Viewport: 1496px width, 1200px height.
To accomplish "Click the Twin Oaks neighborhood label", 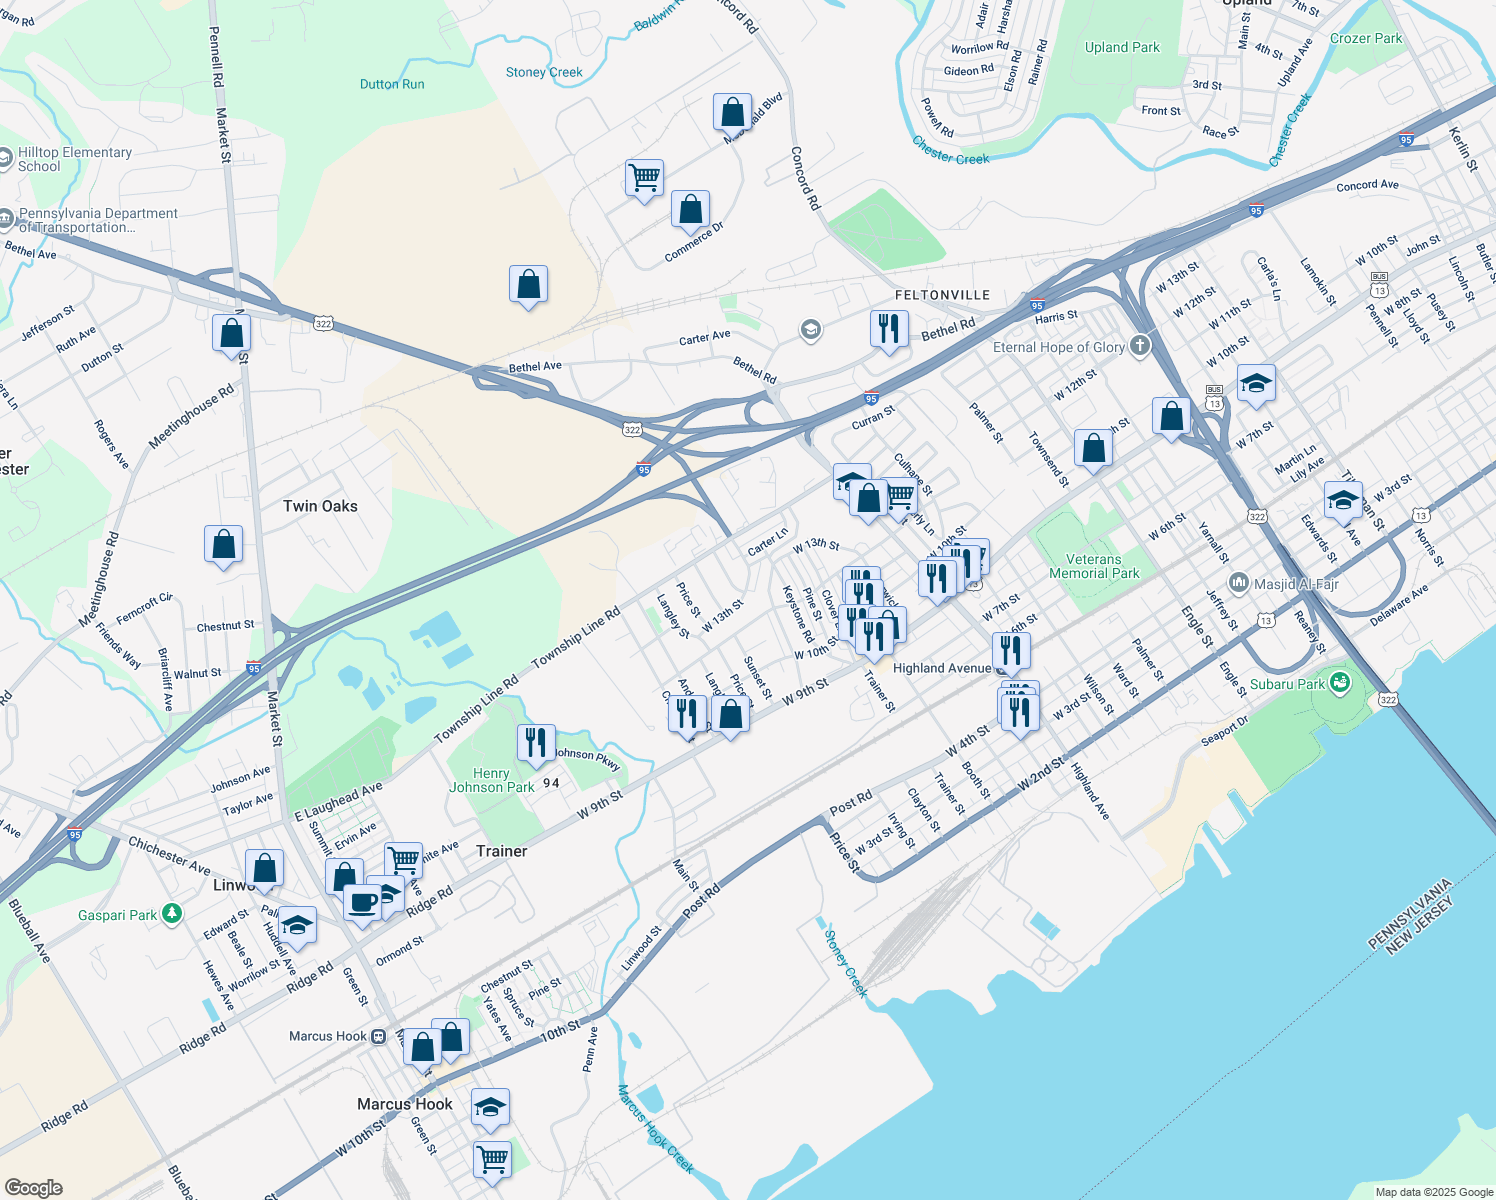I will [x=320, y=506].
